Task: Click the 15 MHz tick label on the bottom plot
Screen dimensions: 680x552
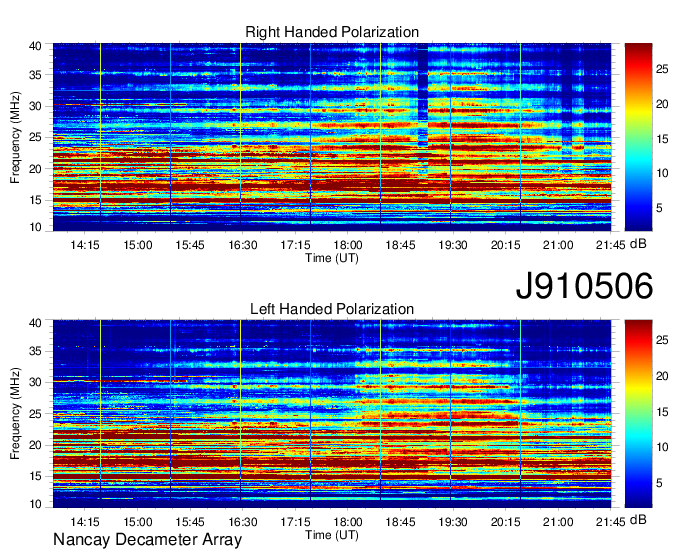Action: click(x=35, y=477)
